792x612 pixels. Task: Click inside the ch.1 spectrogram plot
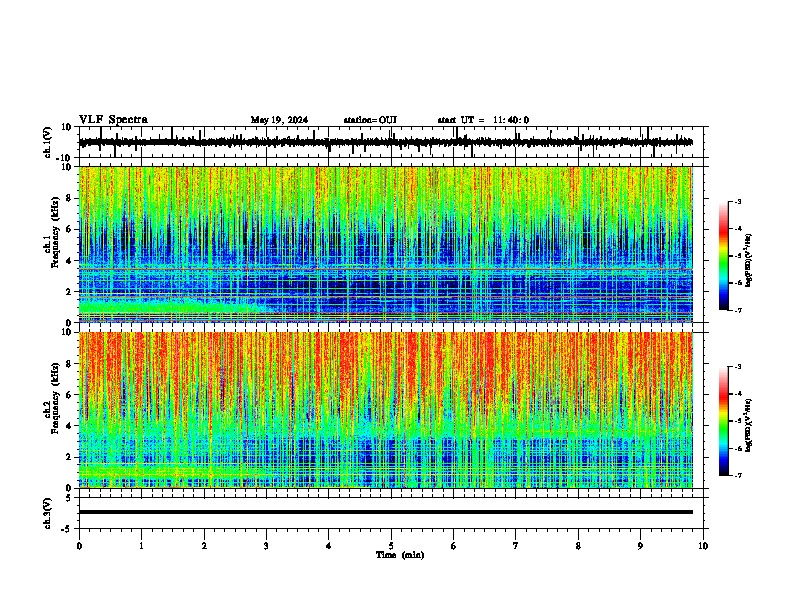coord(386,244)
